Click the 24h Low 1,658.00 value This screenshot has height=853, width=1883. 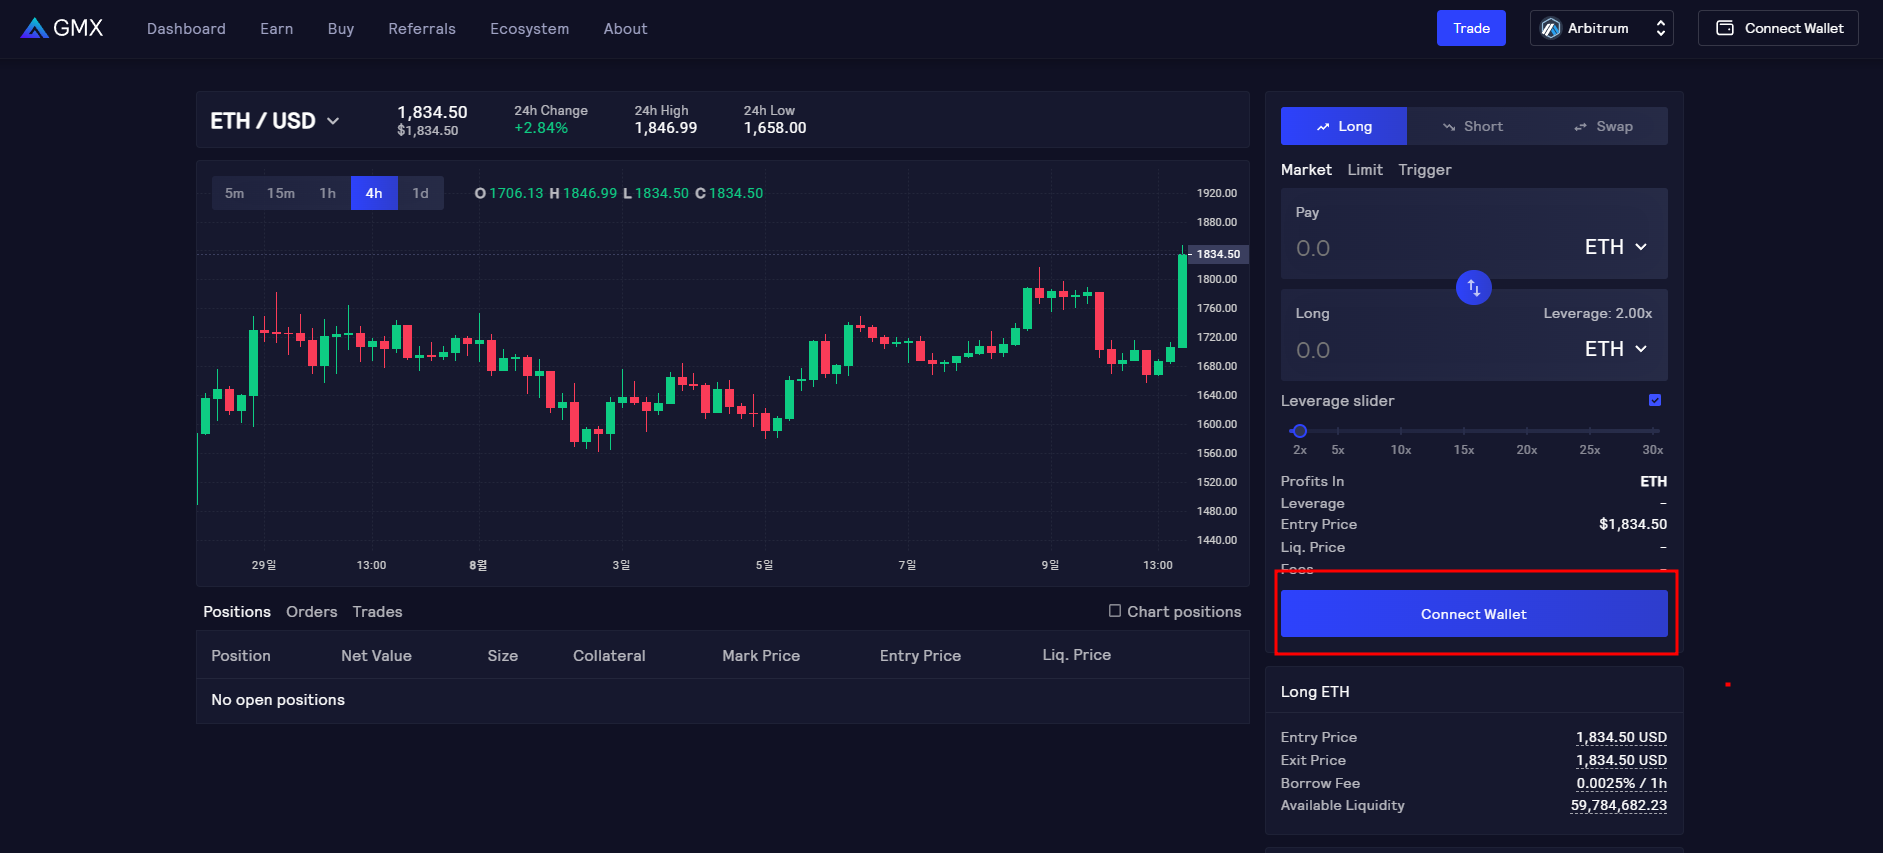pos(775,128)
